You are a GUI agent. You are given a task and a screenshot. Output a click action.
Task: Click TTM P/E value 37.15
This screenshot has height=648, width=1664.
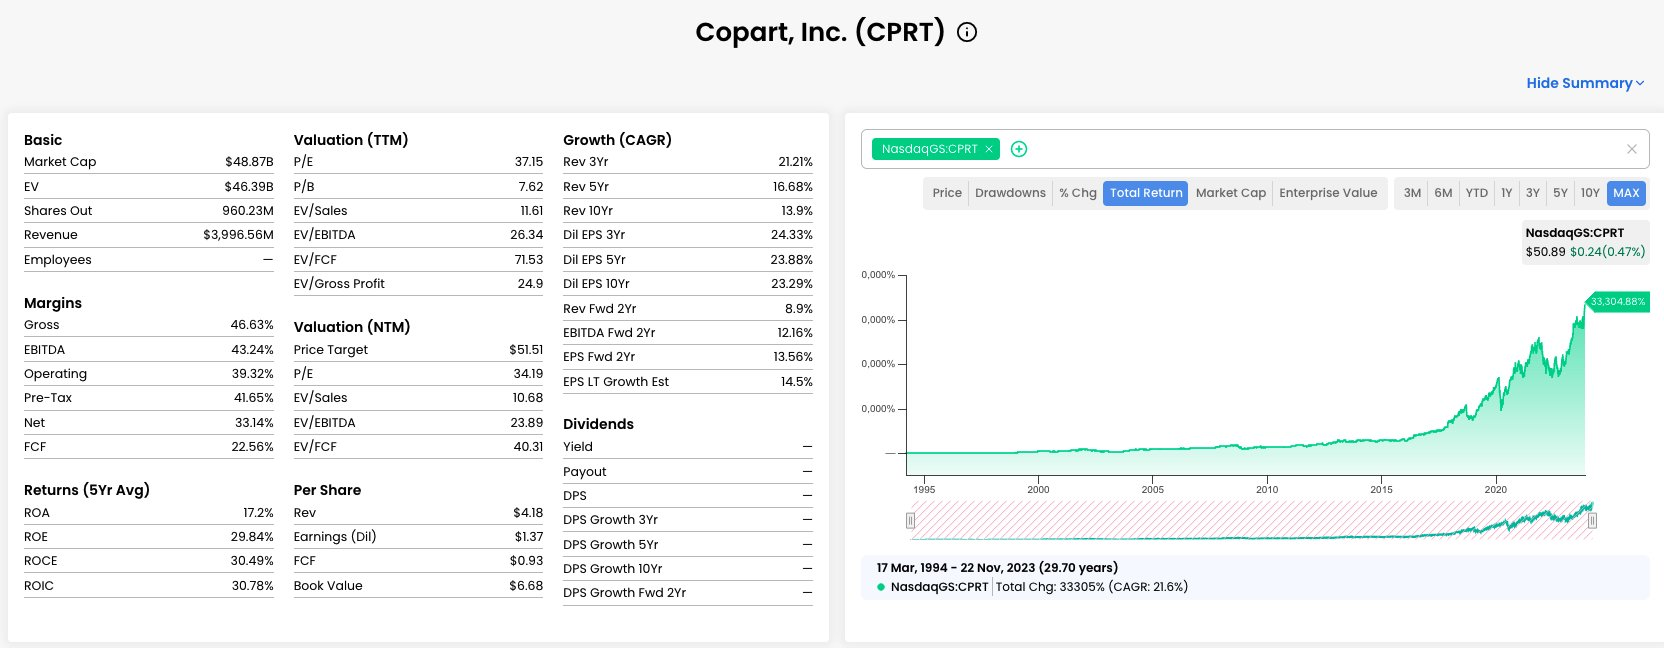point(529,162)
